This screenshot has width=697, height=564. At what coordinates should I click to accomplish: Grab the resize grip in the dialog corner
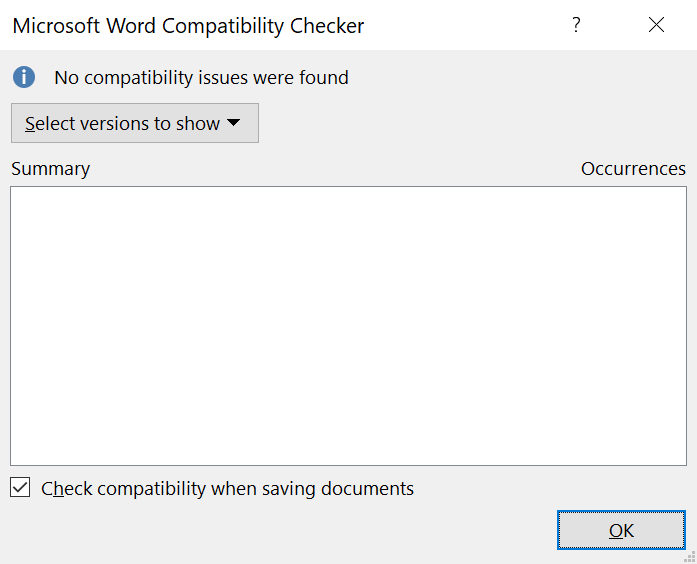[x=690, y=557]
